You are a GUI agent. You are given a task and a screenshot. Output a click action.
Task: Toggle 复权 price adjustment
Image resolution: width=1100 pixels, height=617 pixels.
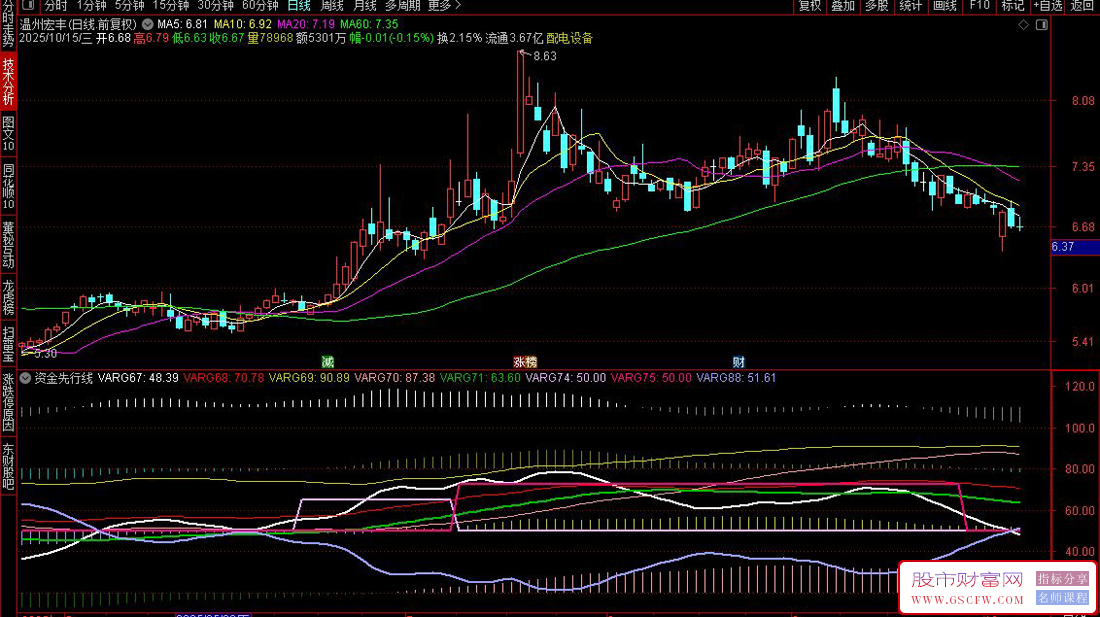809,6
